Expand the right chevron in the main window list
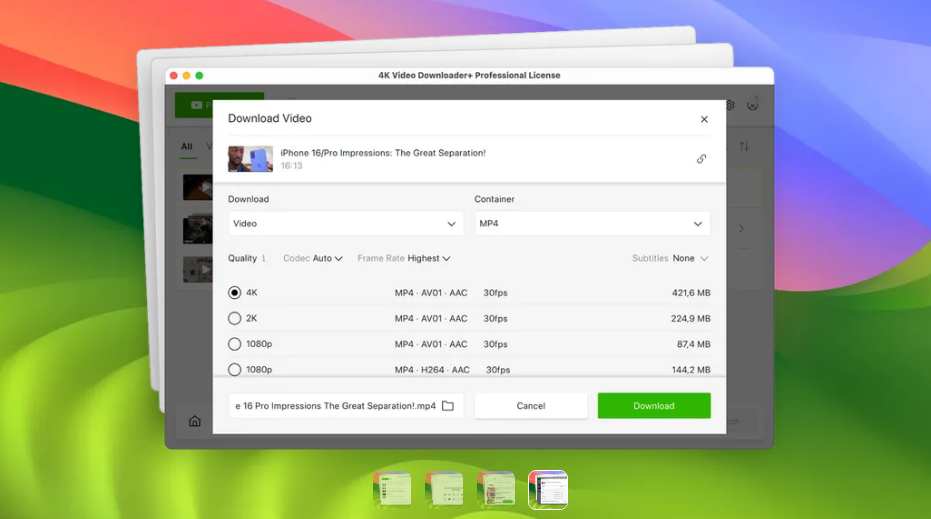Image resolution: width=931 pixels, height=519 pixels. tap(742, 229)
